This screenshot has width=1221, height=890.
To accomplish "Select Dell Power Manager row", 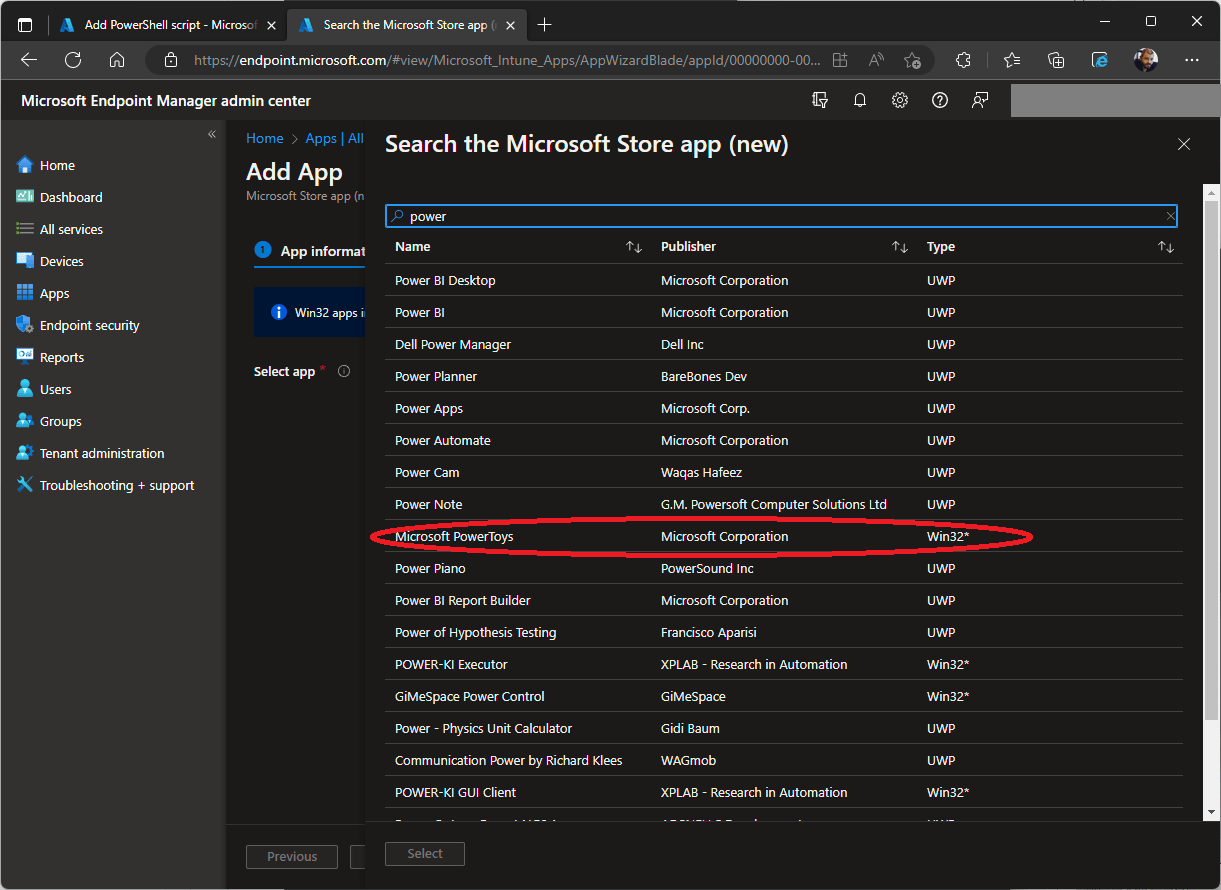I will [x=784, y=344].
